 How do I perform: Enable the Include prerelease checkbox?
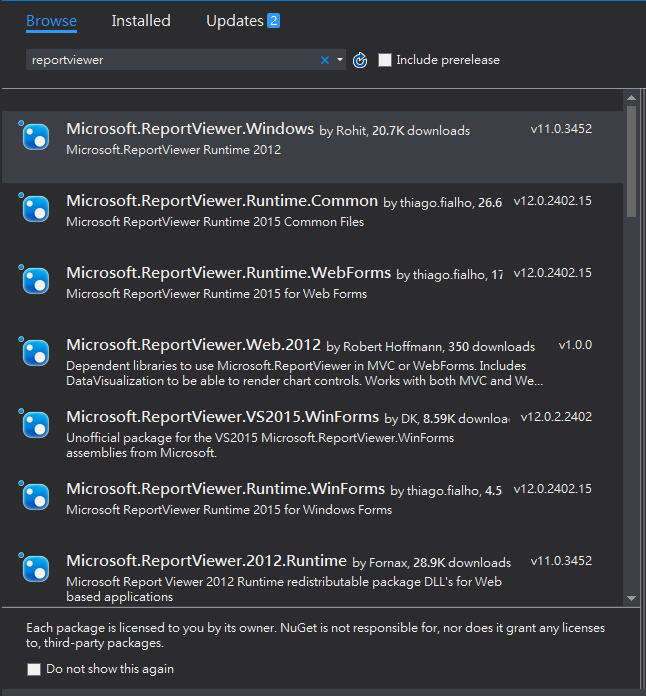click(x=385, y=60)
